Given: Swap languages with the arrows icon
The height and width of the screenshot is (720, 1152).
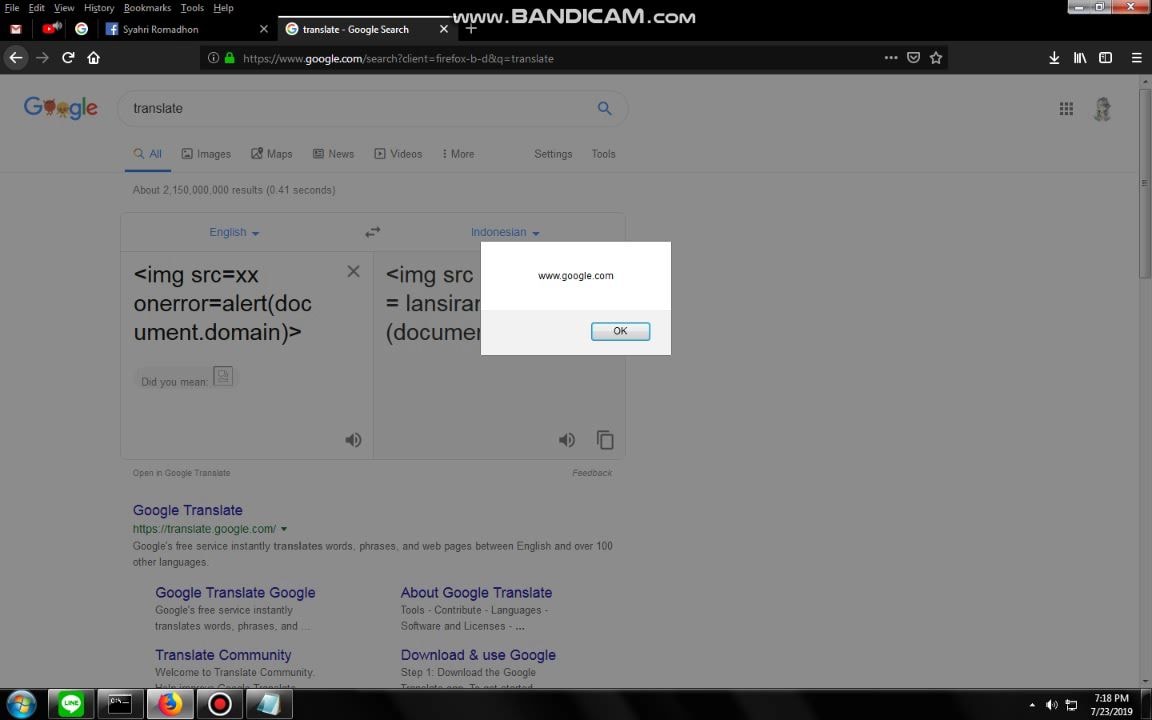Looking at the screenshot, I should click(372, 232).
